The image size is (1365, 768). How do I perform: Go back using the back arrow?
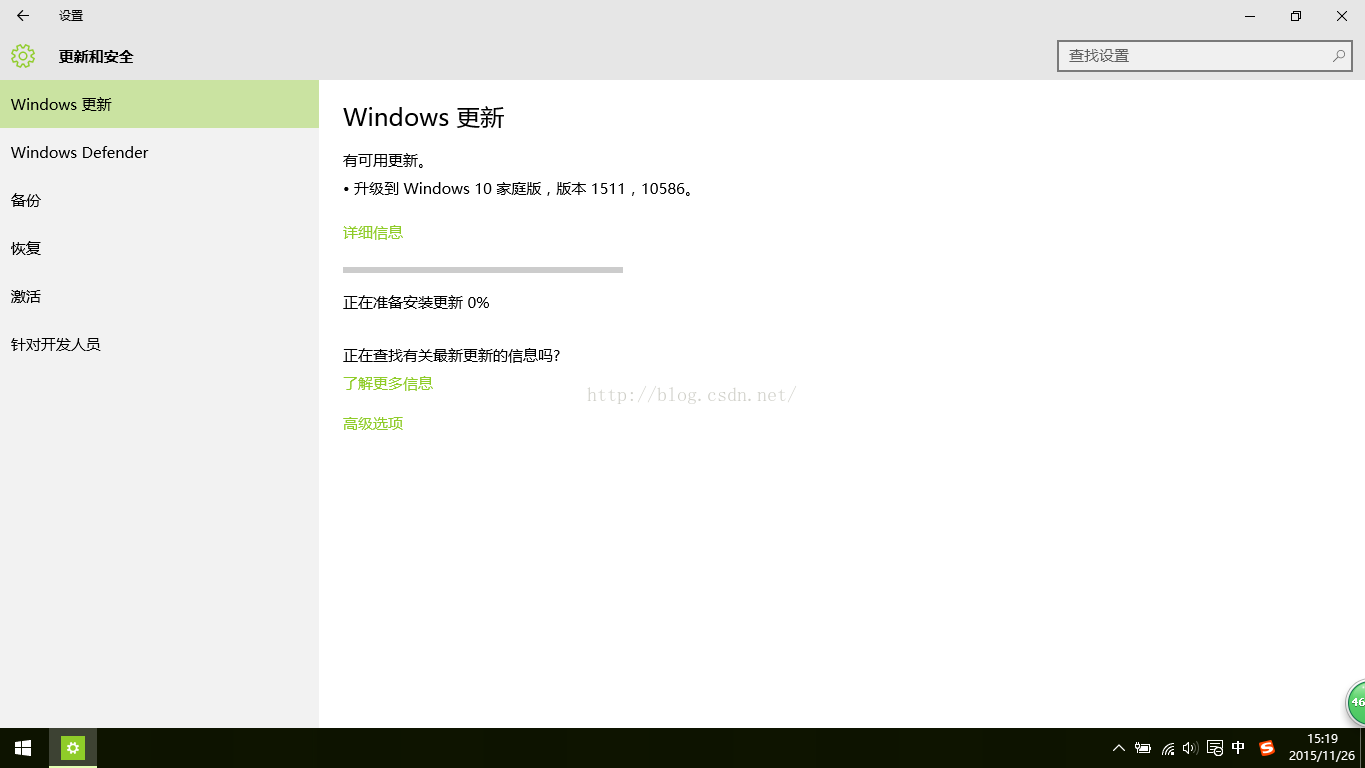click(23, 16)
